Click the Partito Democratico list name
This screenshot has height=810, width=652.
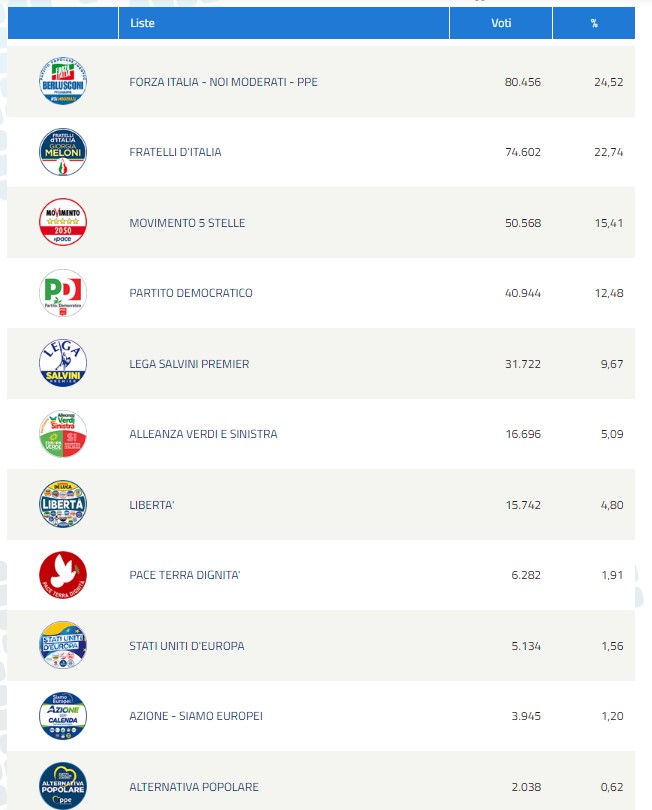click(x=190, y=293)
